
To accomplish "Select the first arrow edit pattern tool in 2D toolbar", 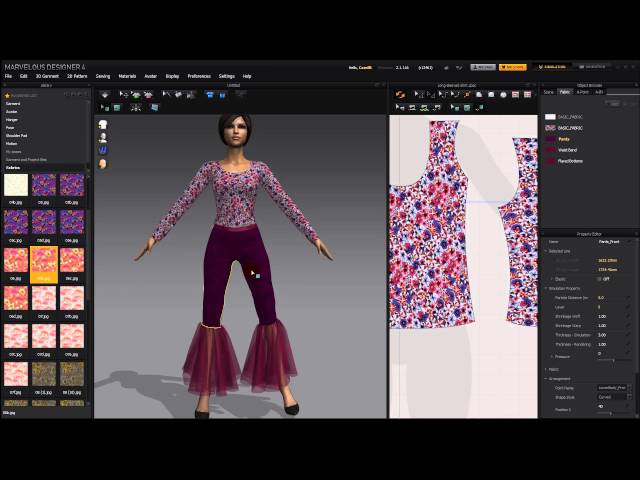I will [x=418, y=95].
